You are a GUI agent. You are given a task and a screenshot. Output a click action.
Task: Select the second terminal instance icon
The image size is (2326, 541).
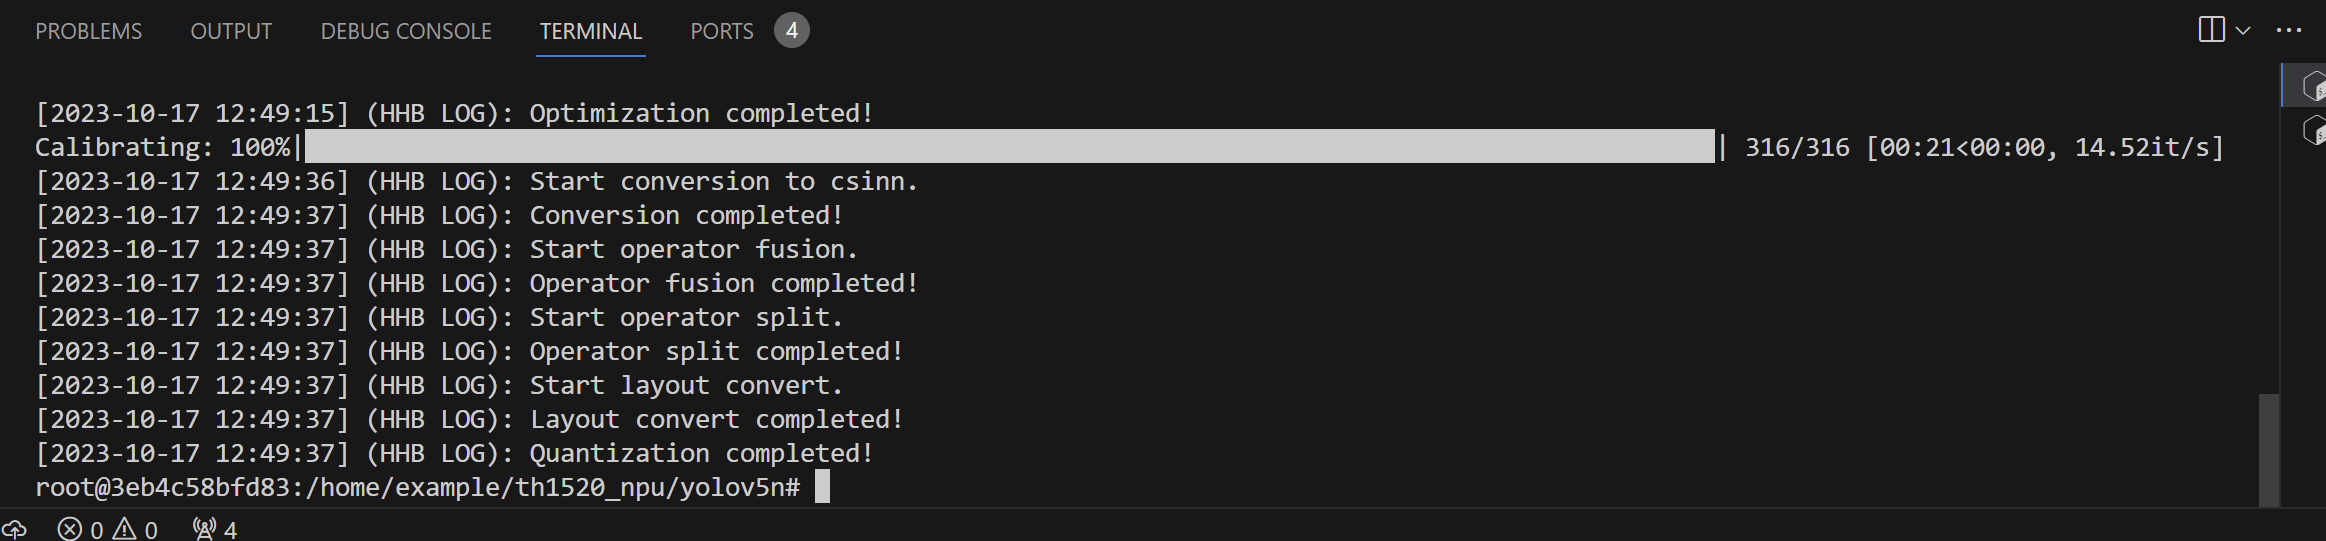2312,131
